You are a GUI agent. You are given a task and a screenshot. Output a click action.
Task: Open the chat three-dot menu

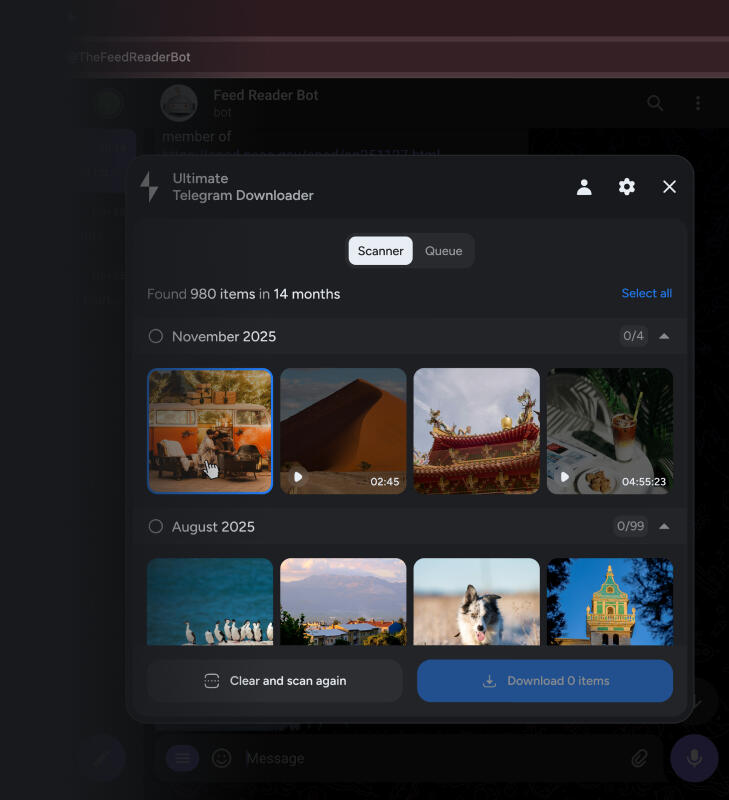click(x=698, y=103)
